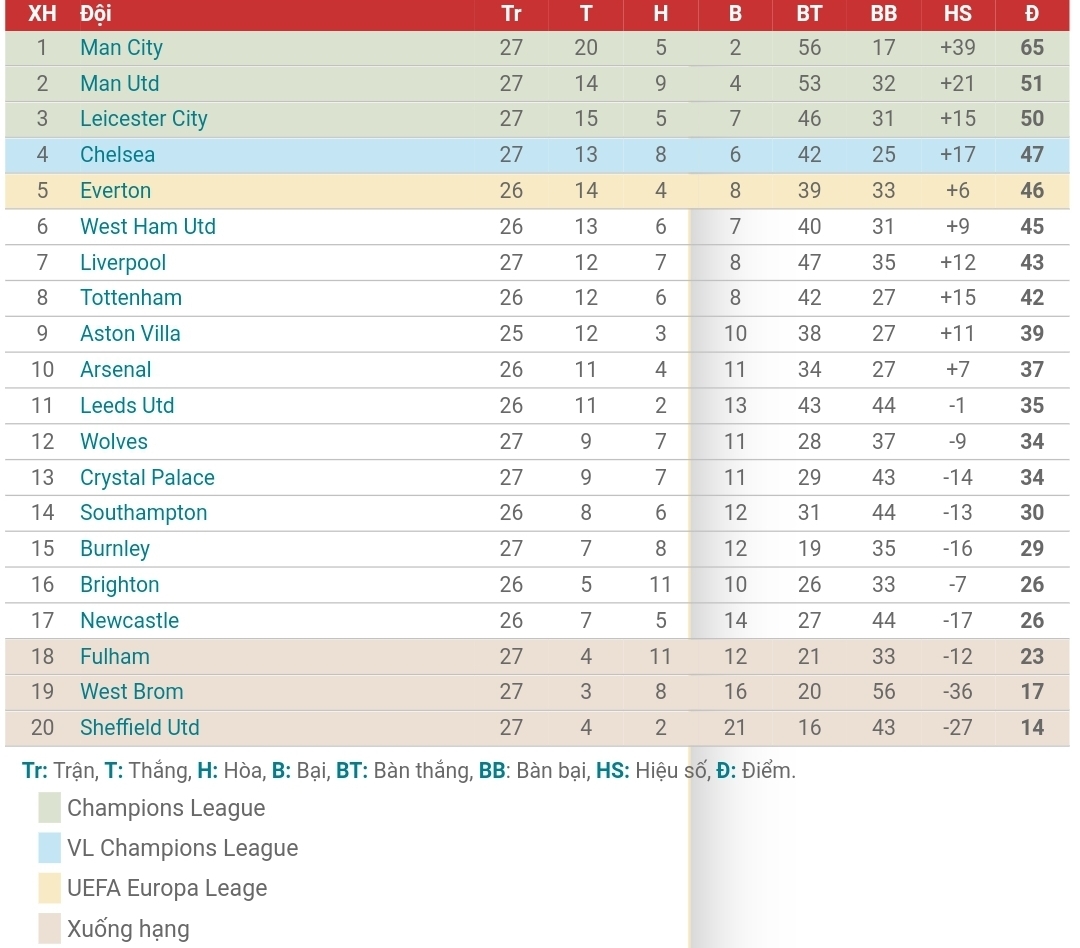Select Chelsea in the standings
Image resolution: width=1080 pixels, height=948 pixels.
pyautogui.click(x=117, y=155)
